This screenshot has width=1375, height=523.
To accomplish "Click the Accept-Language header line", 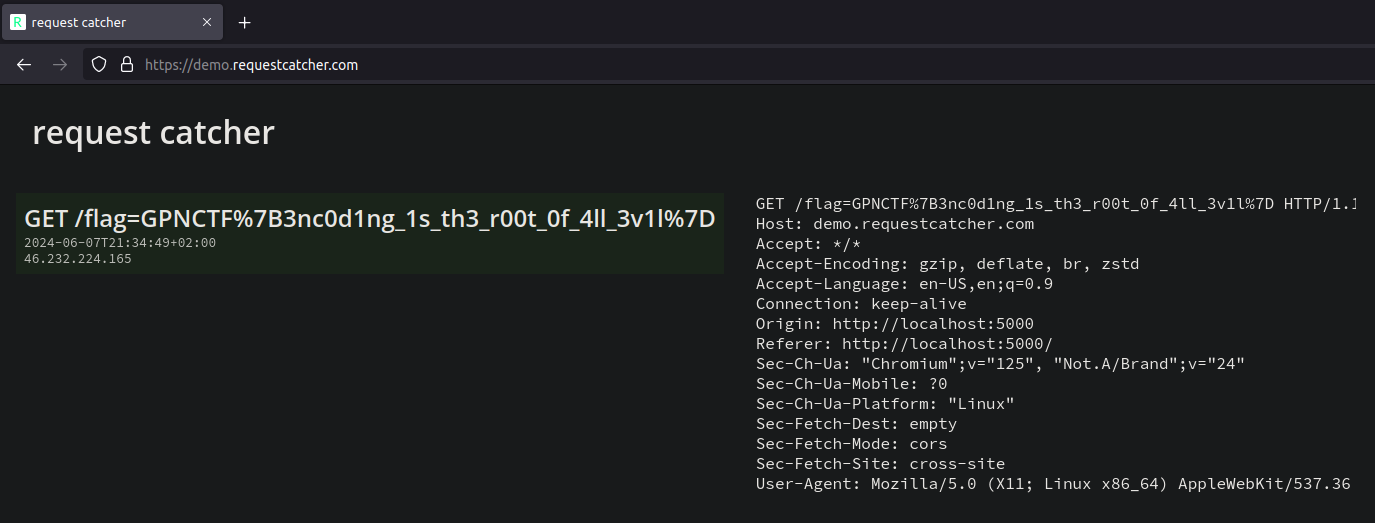I will [x=904, y=284].
